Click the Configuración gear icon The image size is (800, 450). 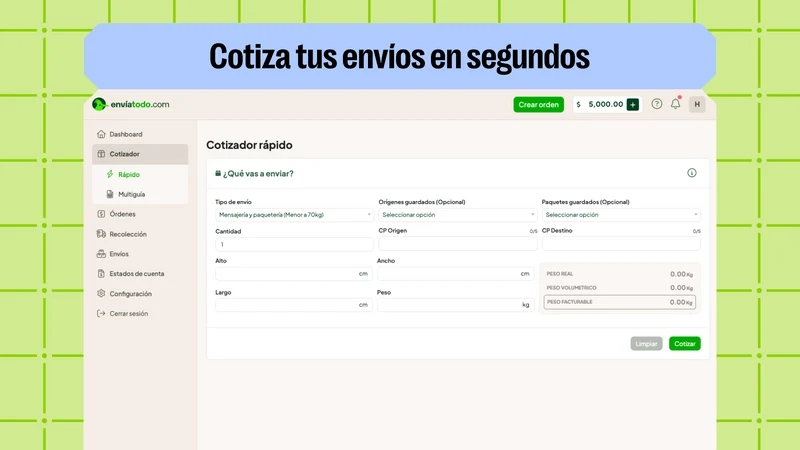[x=101, y=294]
